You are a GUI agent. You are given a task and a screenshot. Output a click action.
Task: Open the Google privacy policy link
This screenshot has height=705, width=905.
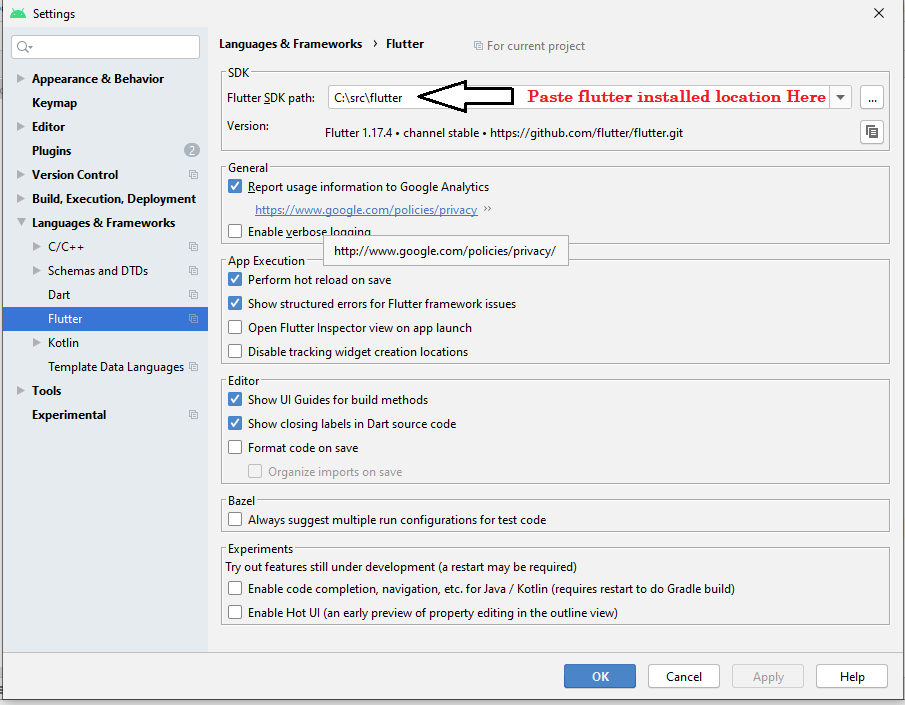366,210
